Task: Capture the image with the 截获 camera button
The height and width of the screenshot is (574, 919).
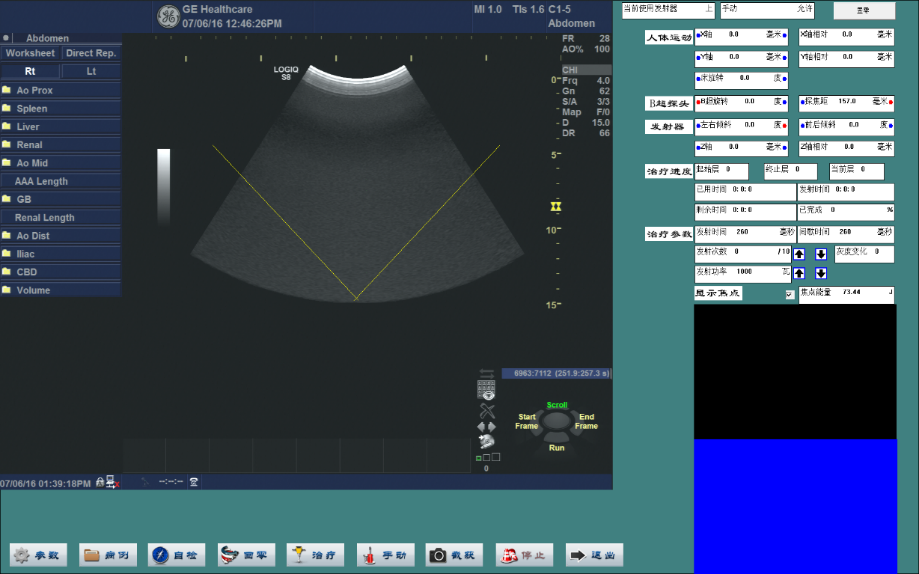Action: click(x=455, y=555)
